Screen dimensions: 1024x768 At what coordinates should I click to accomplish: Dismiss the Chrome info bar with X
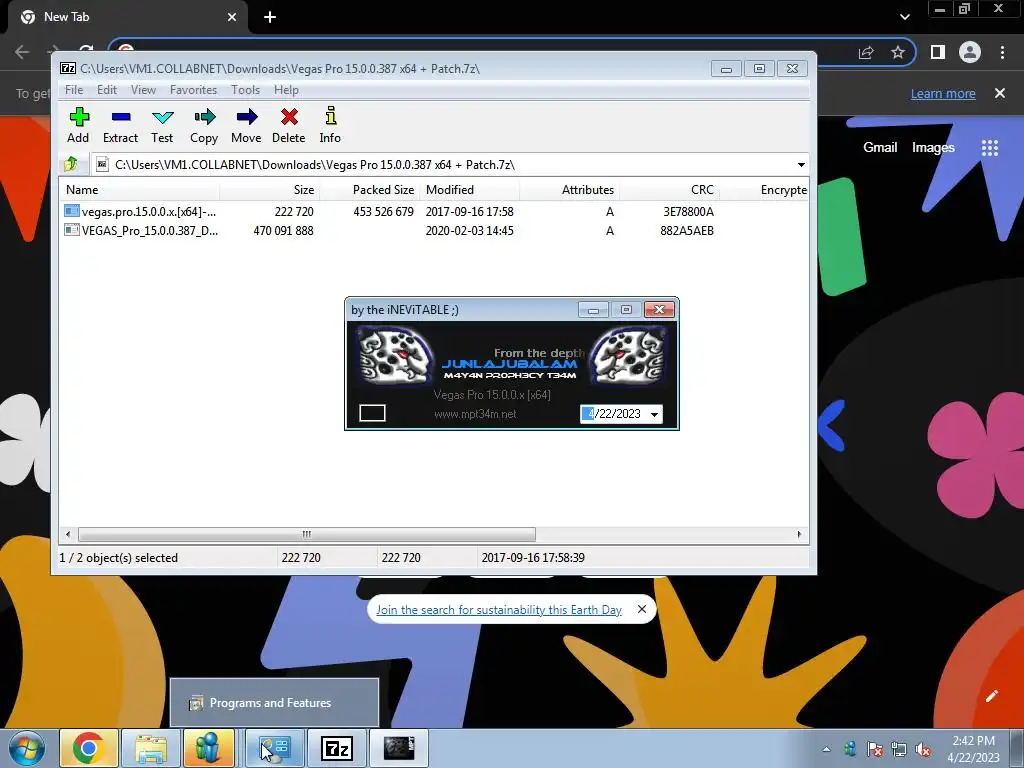coord(1000,93)
